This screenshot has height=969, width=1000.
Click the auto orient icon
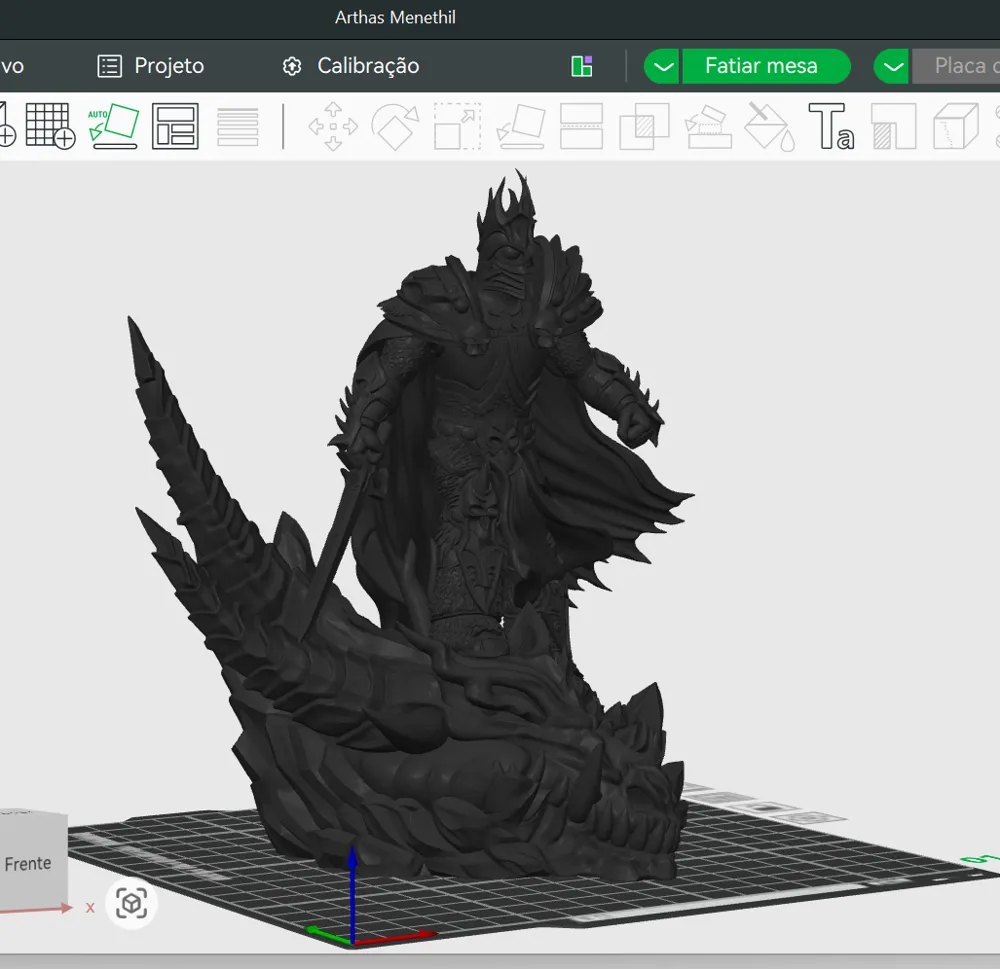114,126
